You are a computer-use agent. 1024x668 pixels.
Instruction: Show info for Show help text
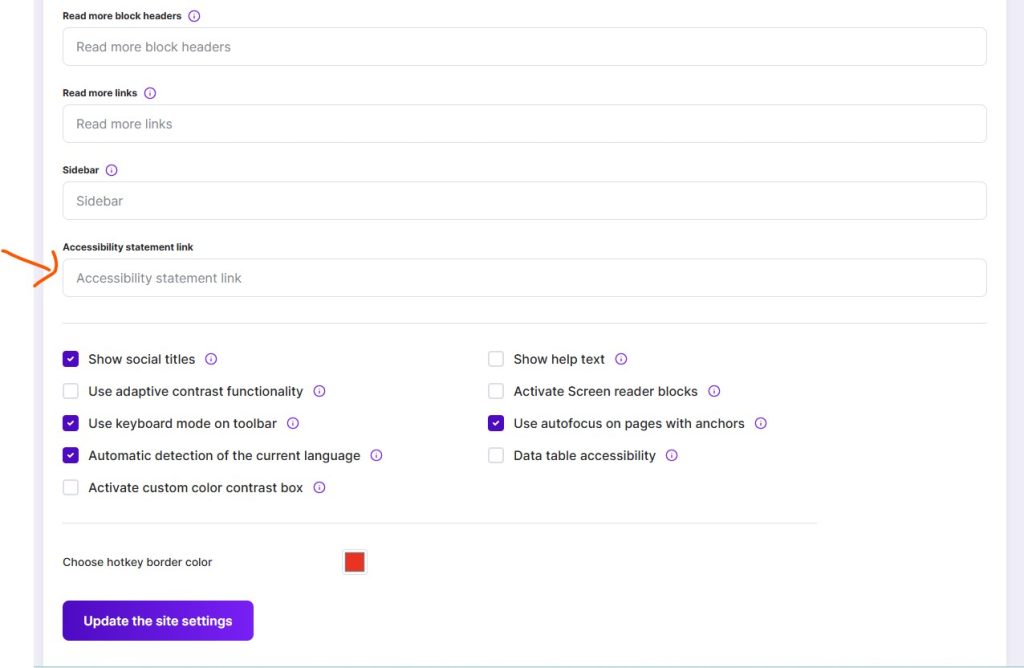pyautogui.click(x=621, y=359)
